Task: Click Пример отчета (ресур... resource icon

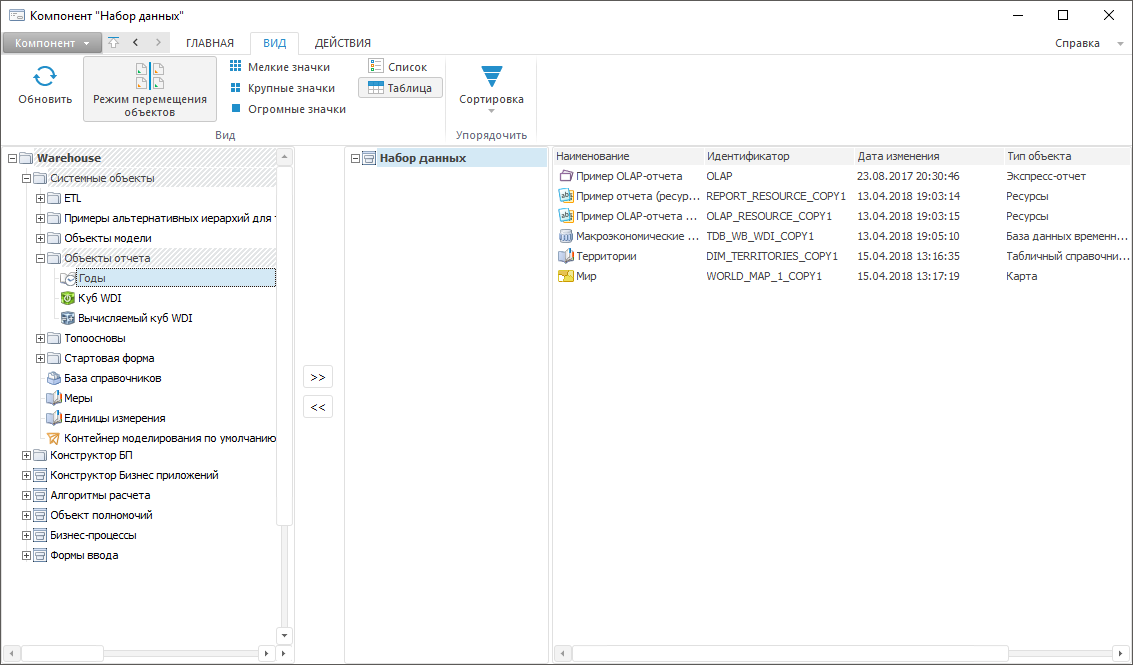Action: tap(566, 196)
